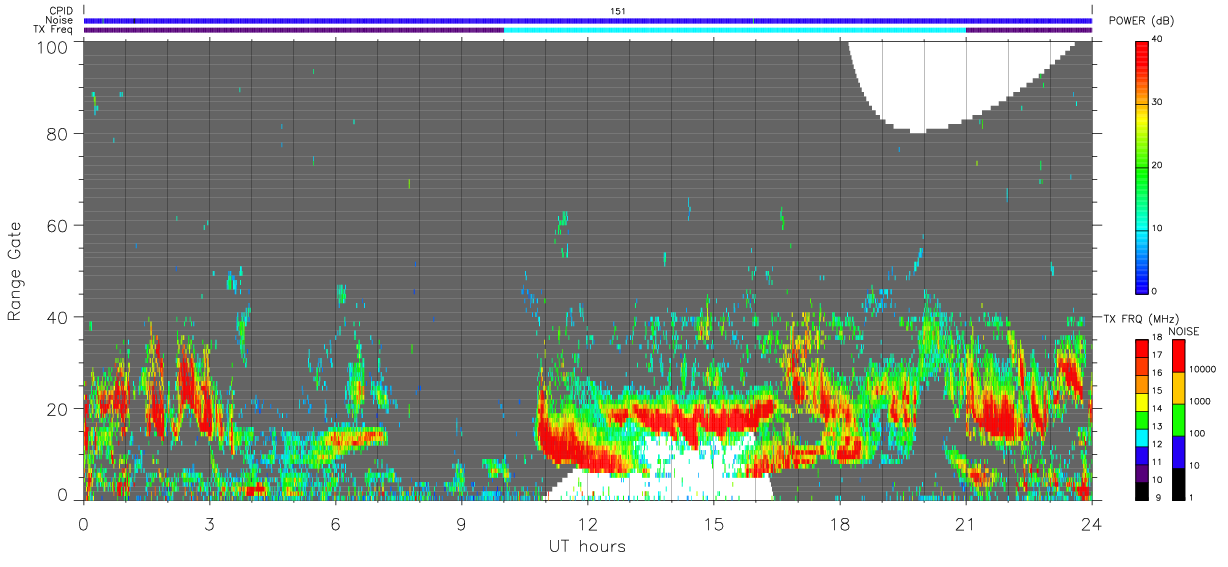This screenshot has width=1228, height=567.
Task: Click the POWER (dB) colorbar title
Action: [1141, 21]
